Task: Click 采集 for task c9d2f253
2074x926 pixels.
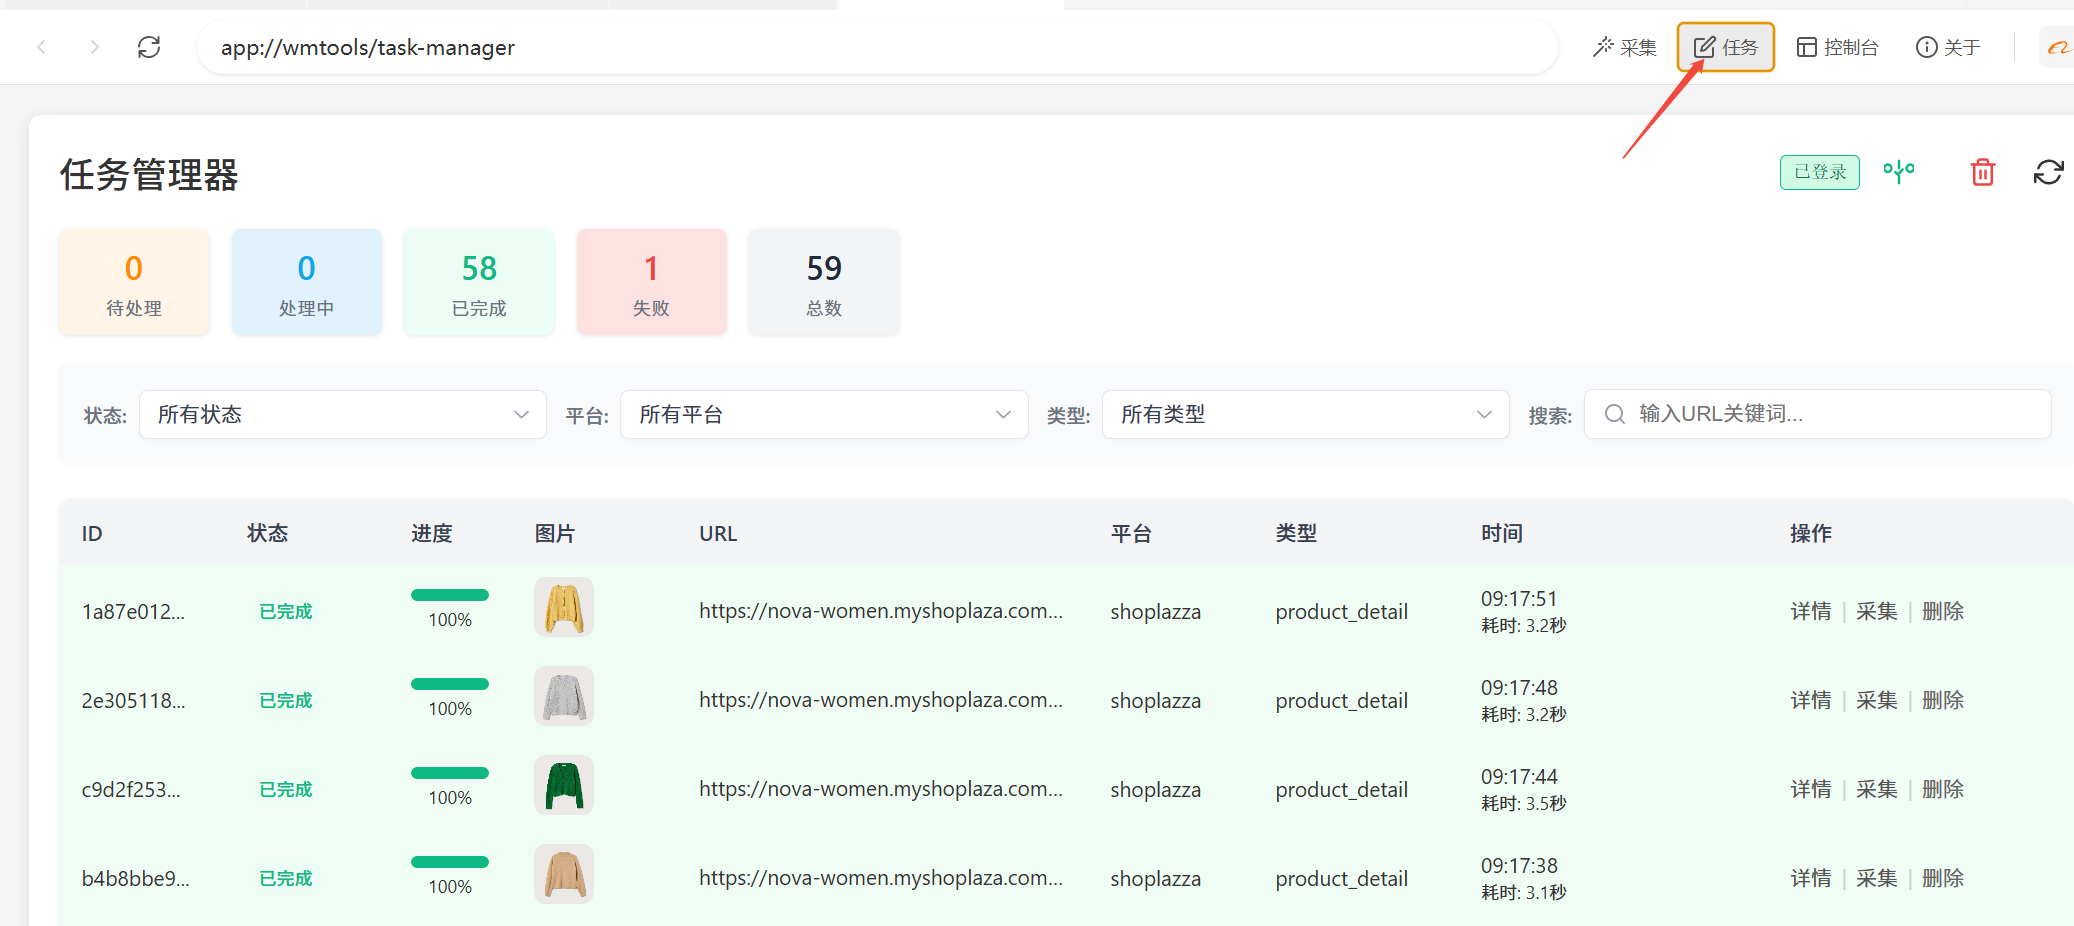Action: [x=1876, y=789]
